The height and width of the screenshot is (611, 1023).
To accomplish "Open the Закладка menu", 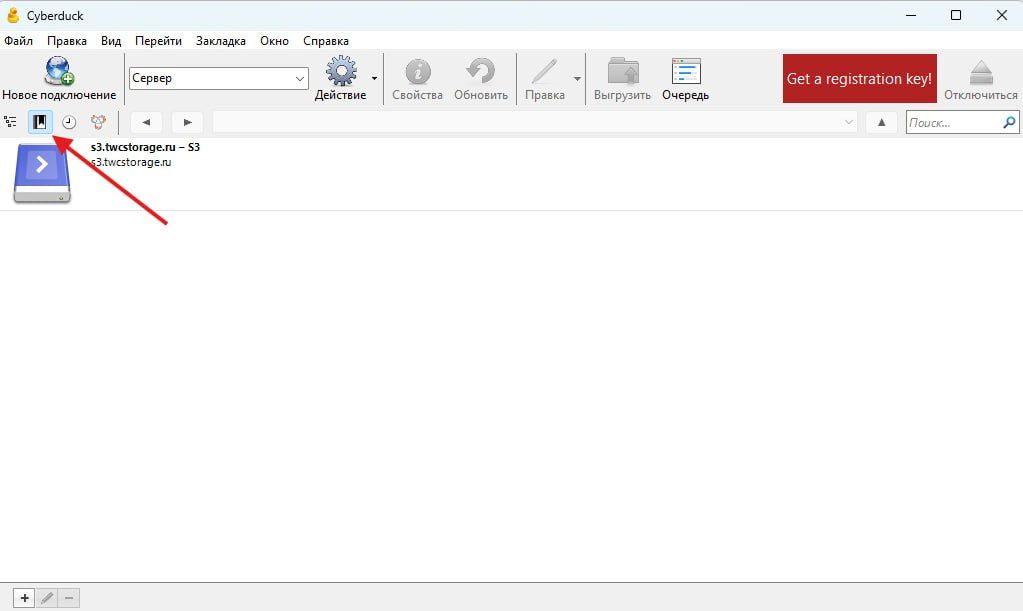I will coord(221,40).
